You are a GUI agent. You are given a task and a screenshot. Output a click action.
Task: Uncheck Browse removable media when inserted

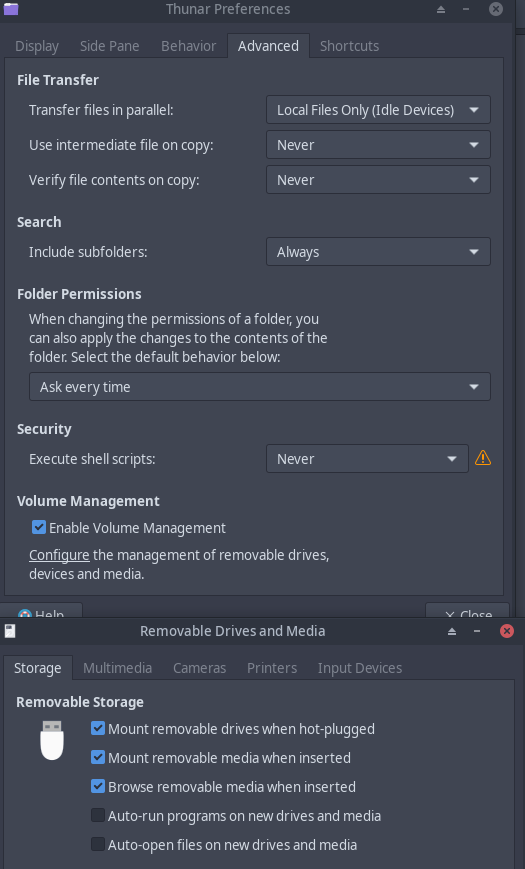98,786
